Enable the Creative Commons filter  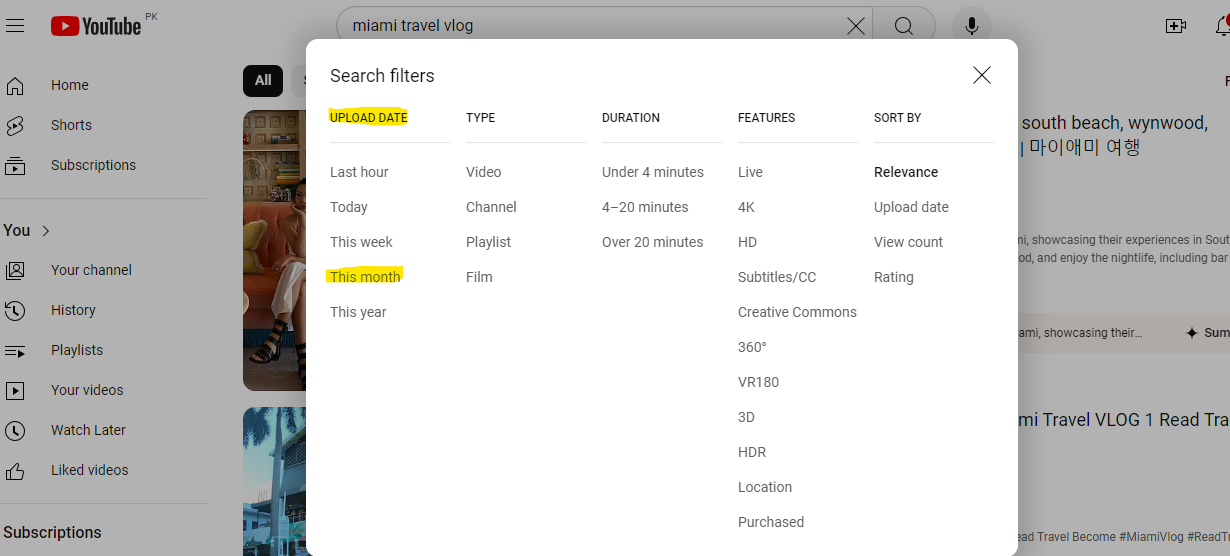797,312
